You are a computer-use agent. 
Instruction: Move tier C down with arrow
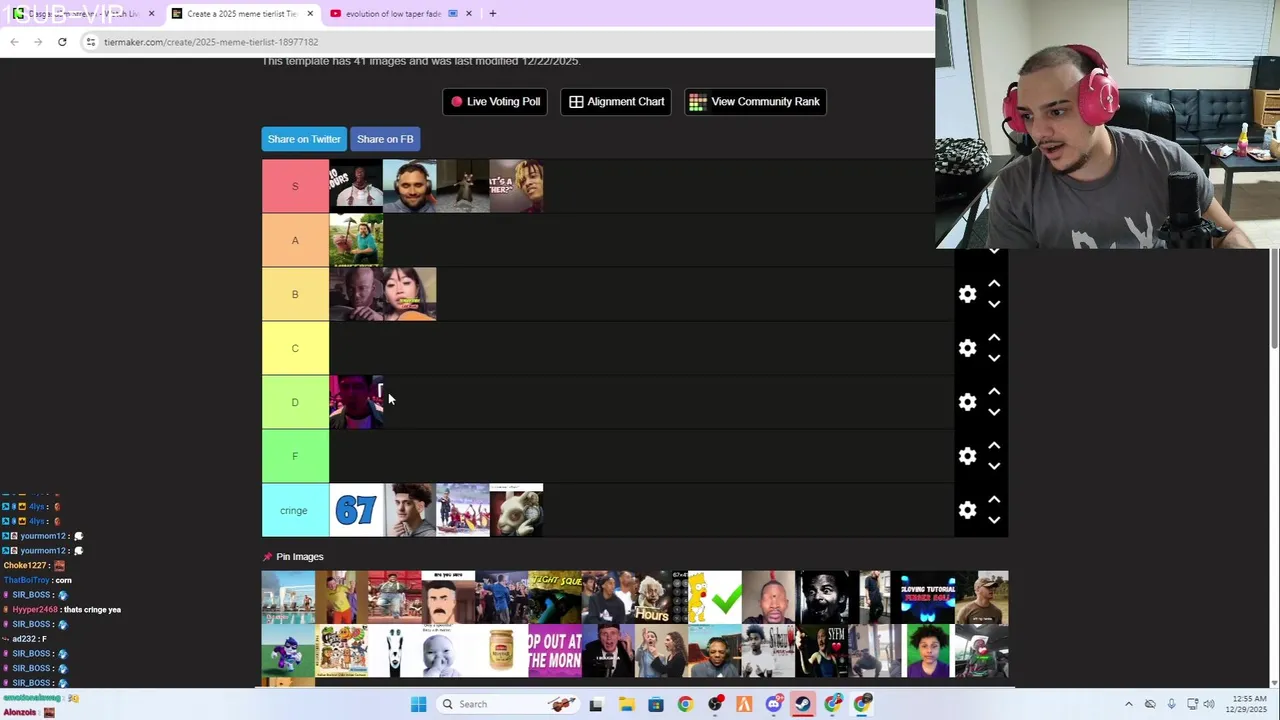(x=994, y=358)
